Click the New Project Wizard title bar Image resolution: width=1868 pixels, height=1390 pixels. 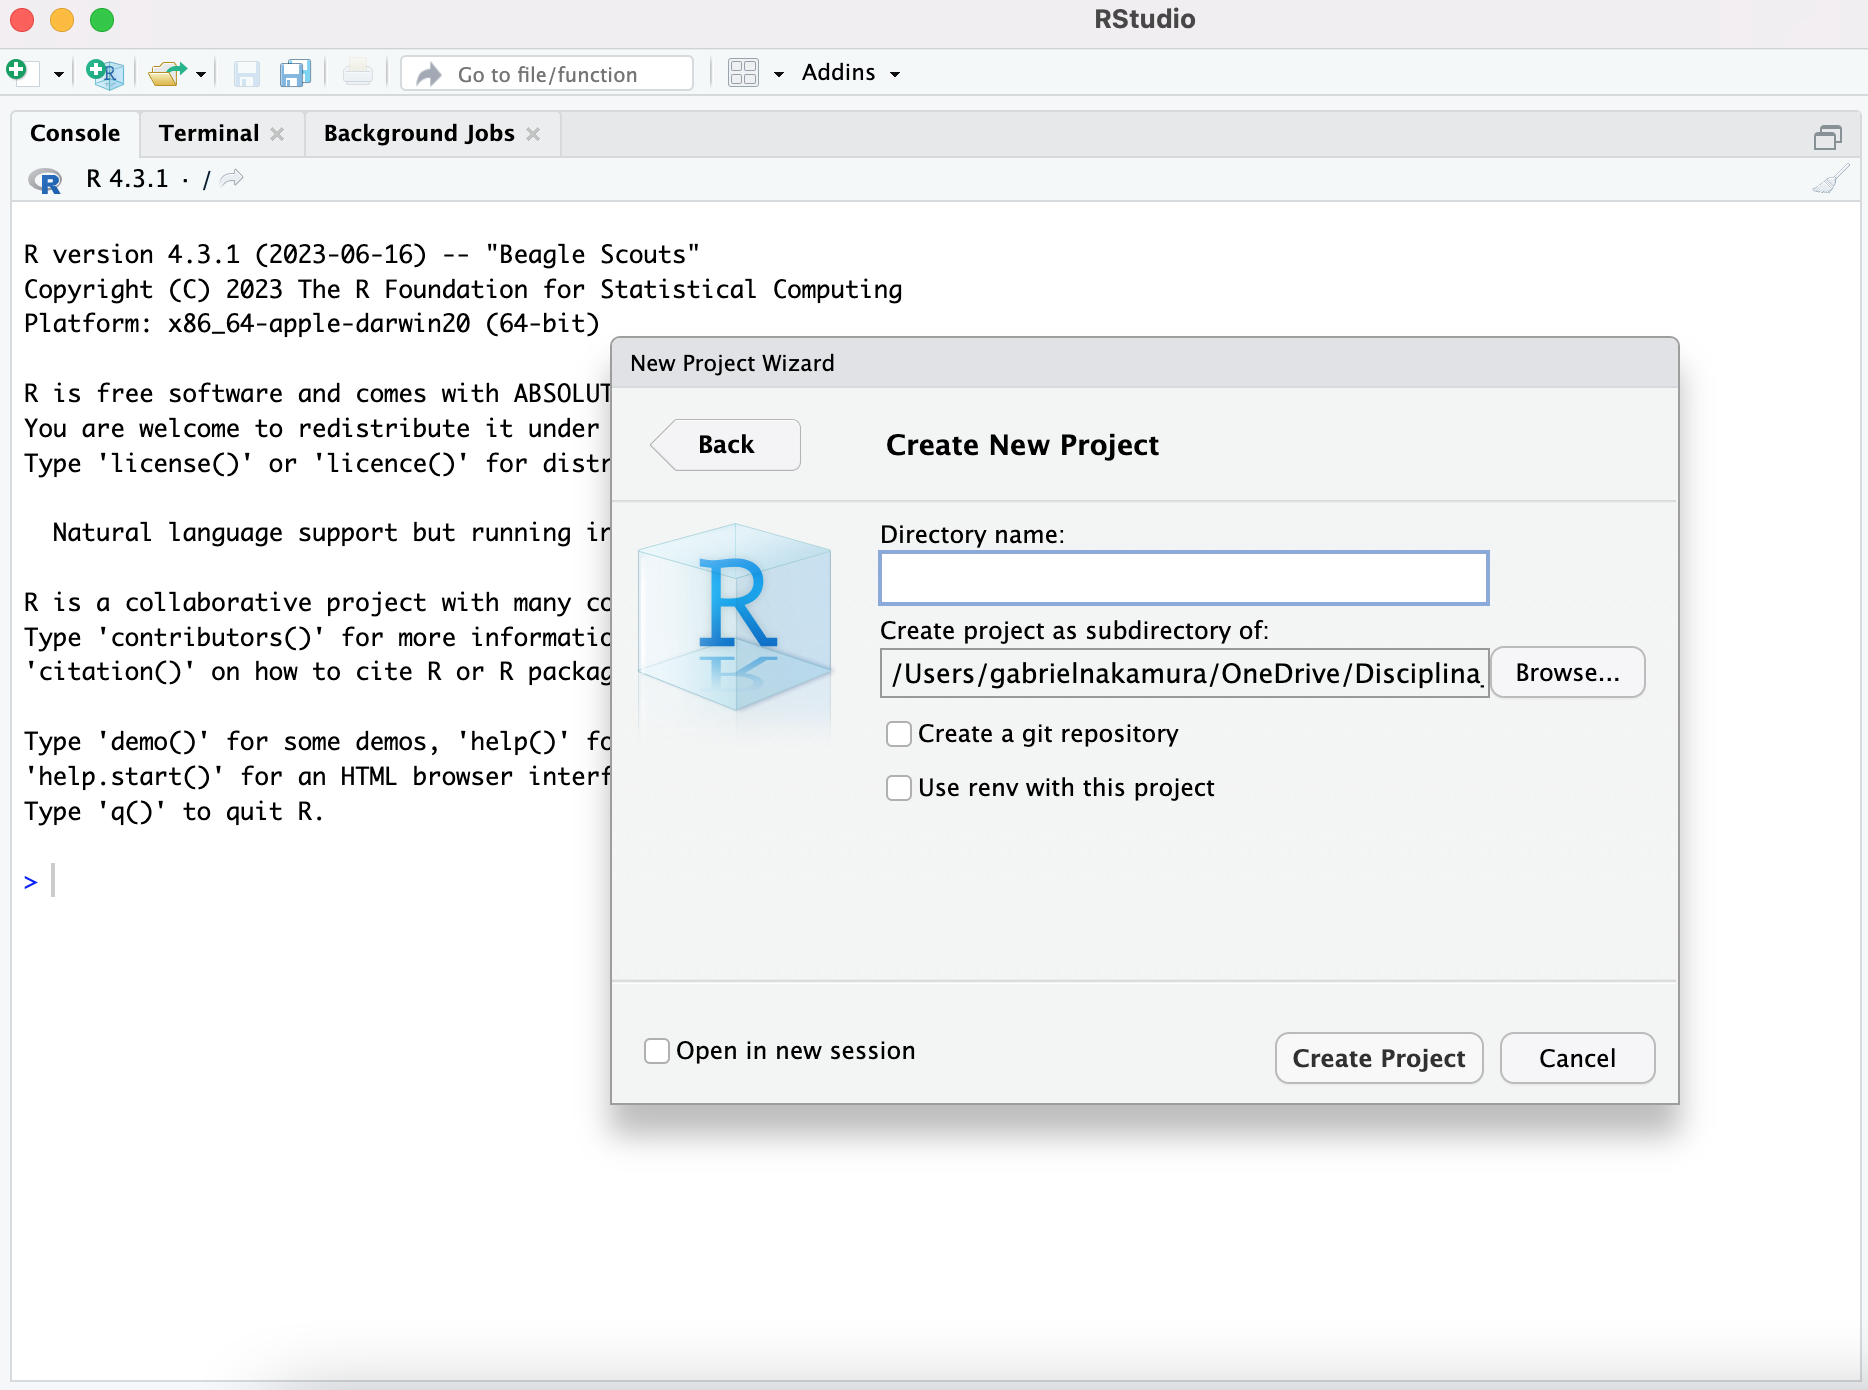pyautogui.click(x=1144, y=363)
